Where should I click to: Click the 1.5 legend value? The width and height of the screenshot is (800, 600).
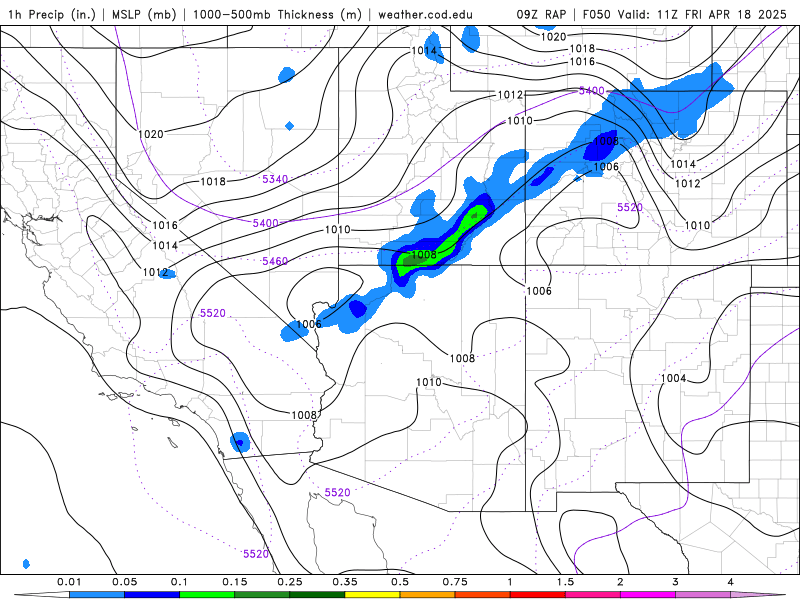click(565, 582)
